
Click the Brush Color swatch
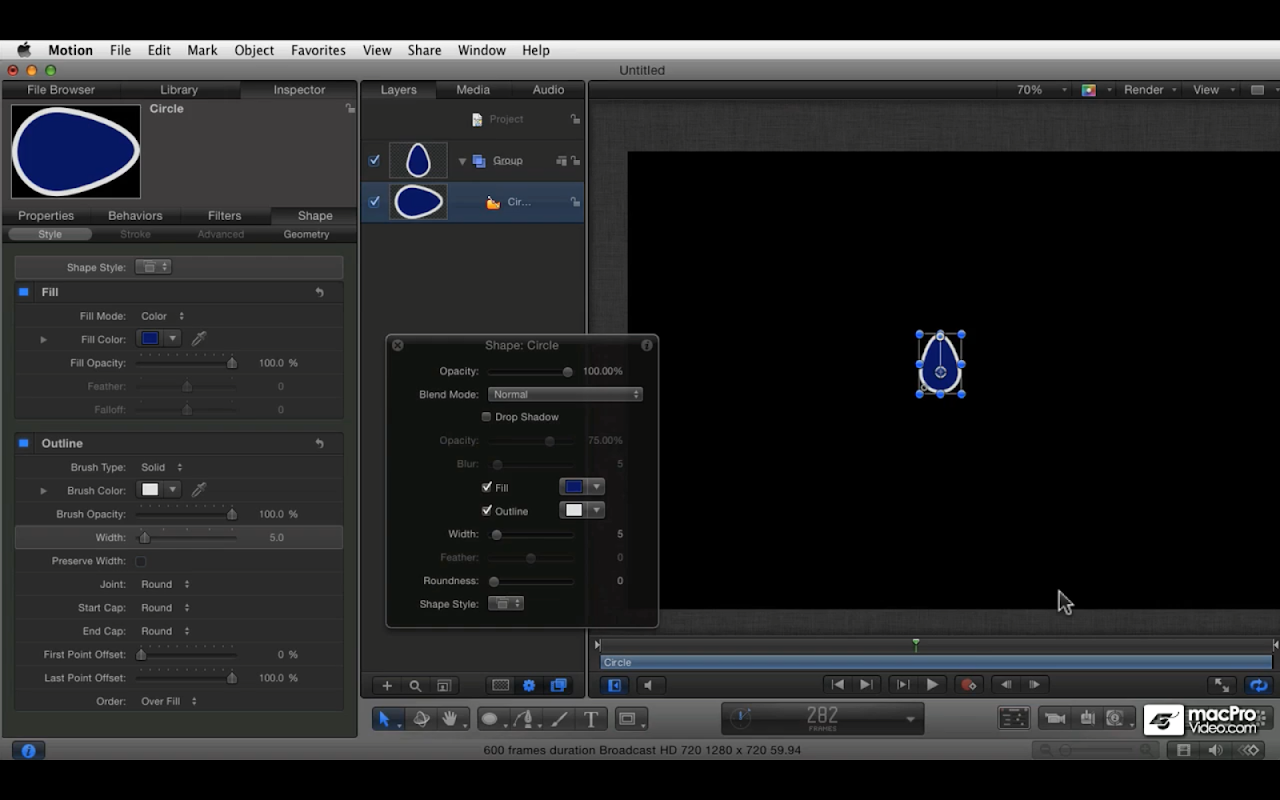[150, 490]
